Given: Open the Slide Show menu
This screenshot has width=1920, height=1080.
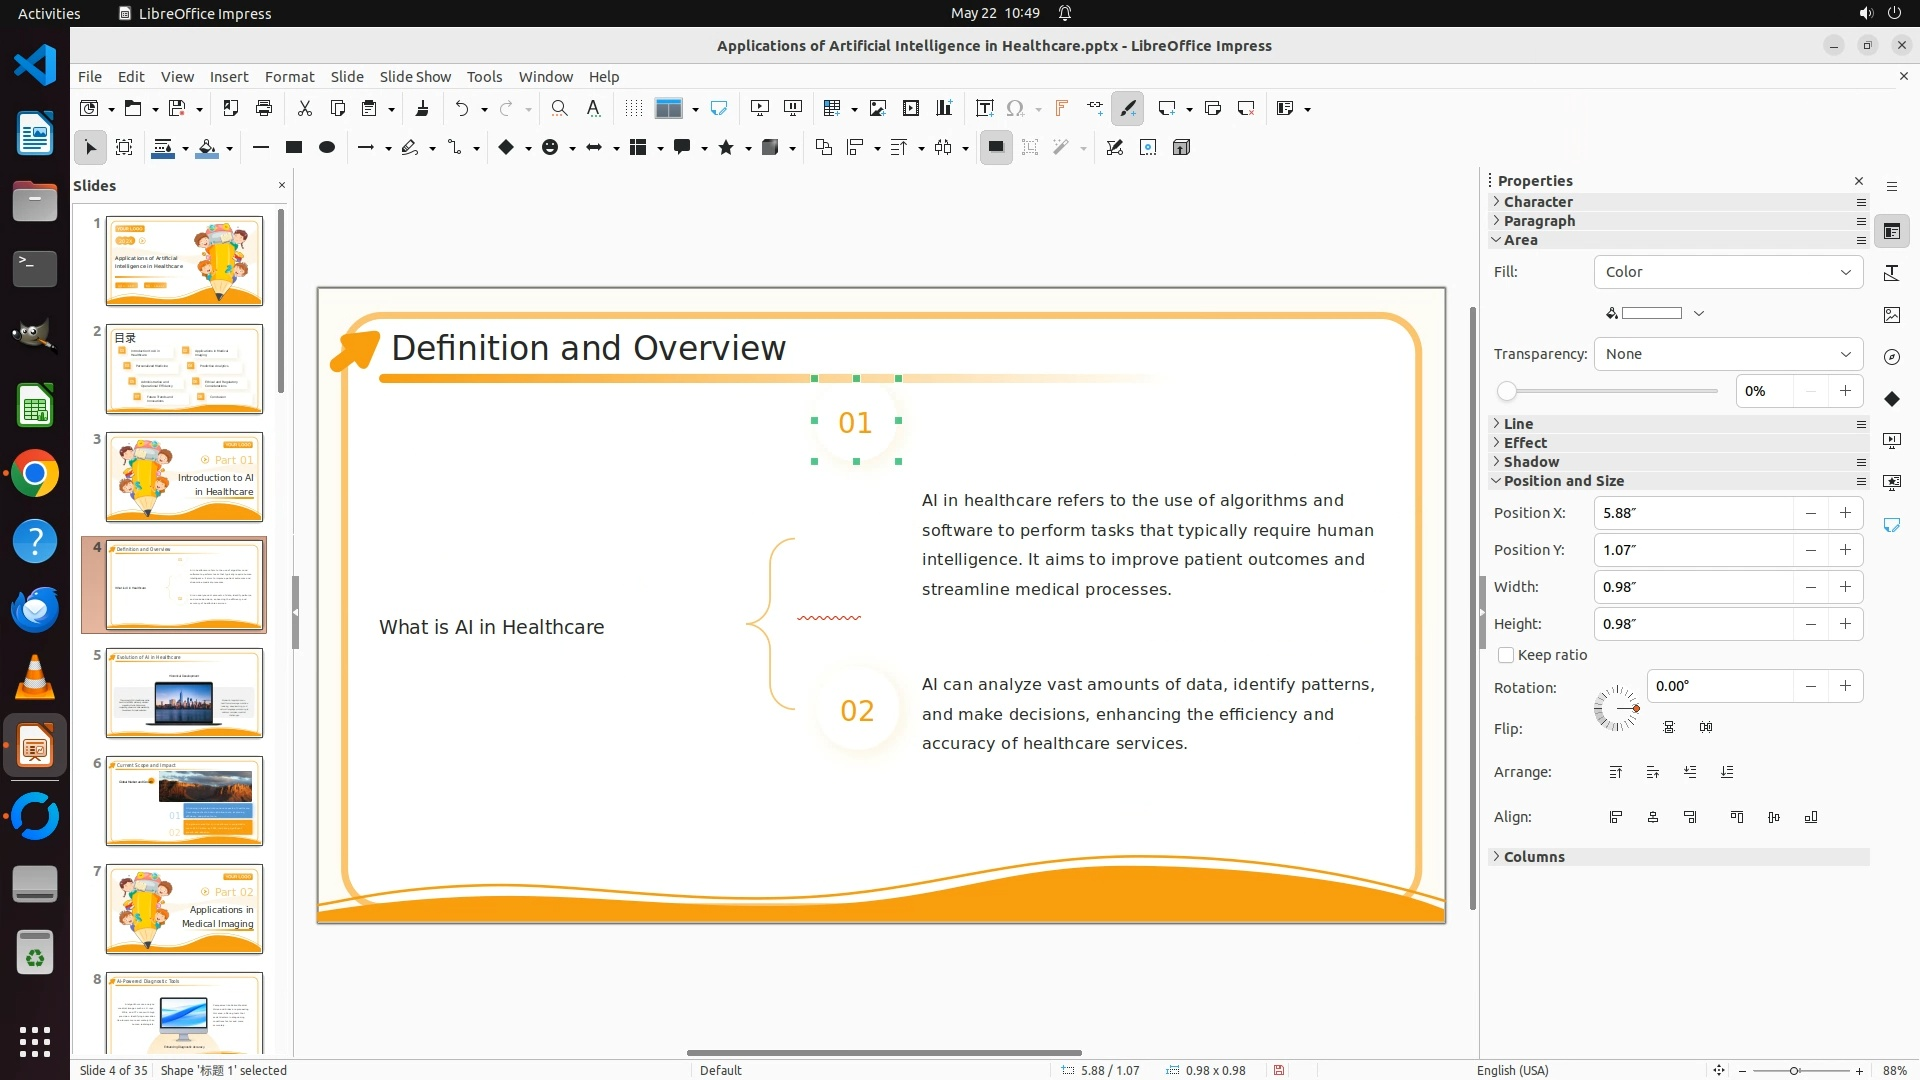Looking at the screenshot, I should click(x=415, y=76).
